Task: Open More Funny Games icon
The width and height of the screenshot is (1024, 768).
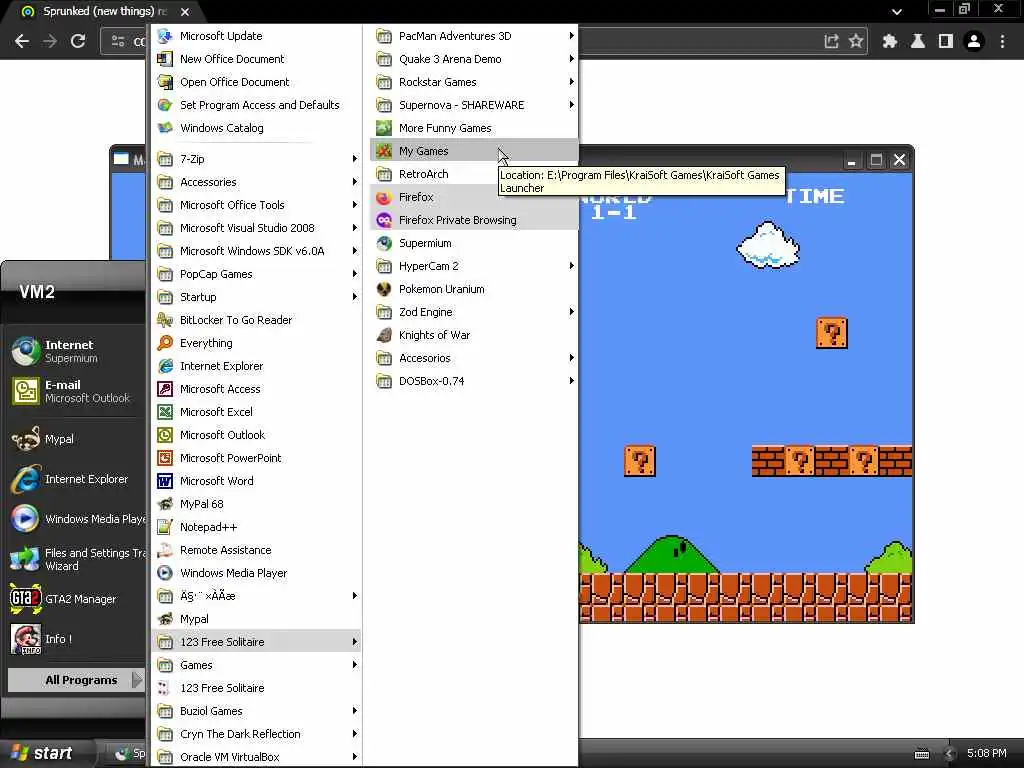Action: 384,128
